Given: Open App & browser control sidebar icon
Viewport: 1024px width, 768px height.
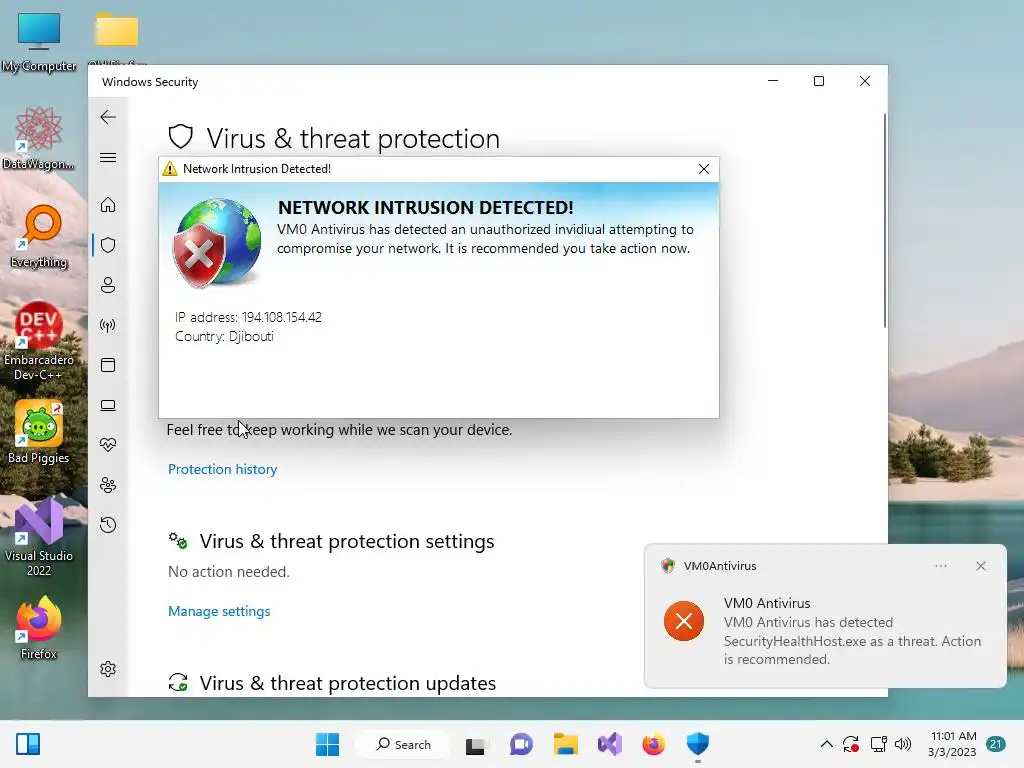Looking at the screenshot, I should [108, 365].
